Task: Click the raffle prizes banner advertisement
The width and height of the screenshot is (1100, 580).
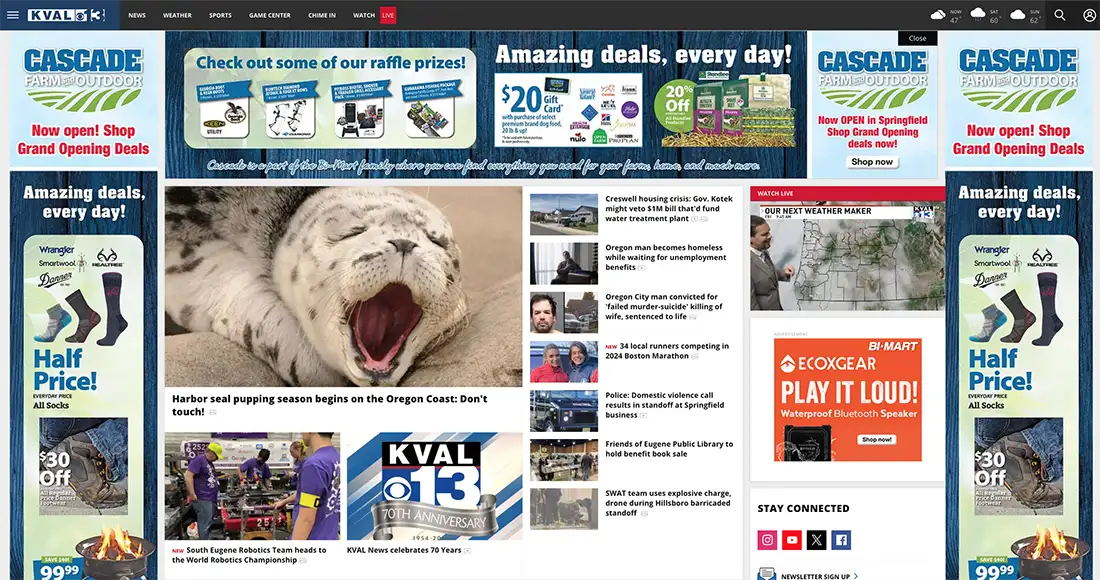Action: tap(330, 98)
